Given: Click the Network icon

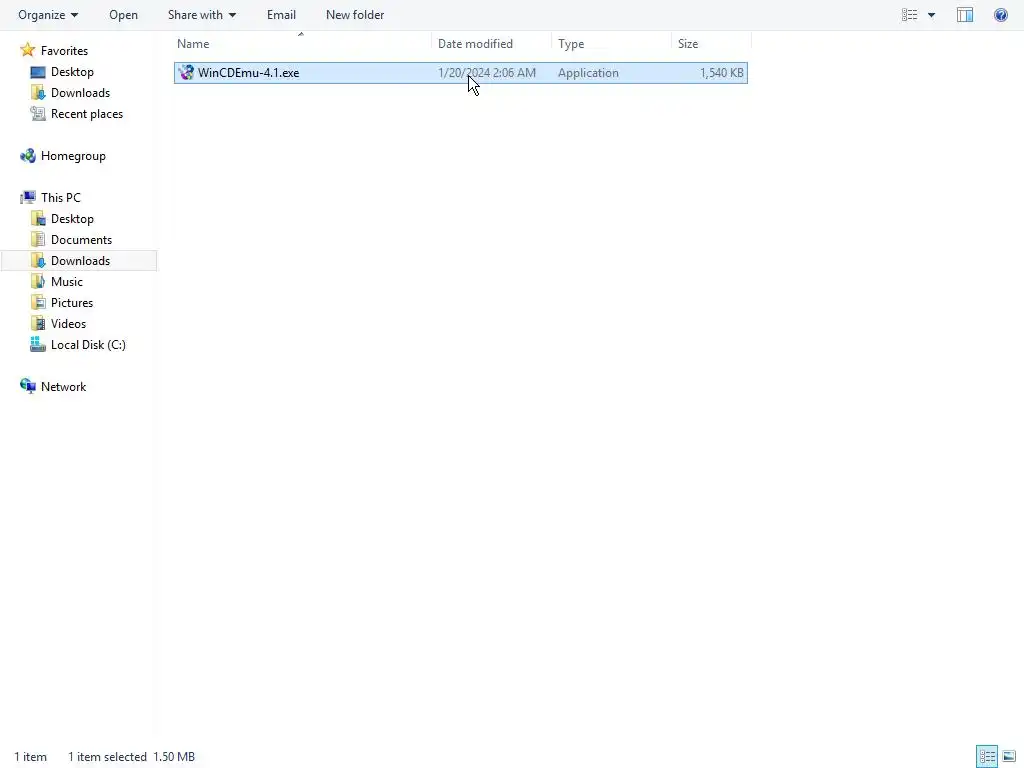Looking at the screenshot, I should 27,386.
